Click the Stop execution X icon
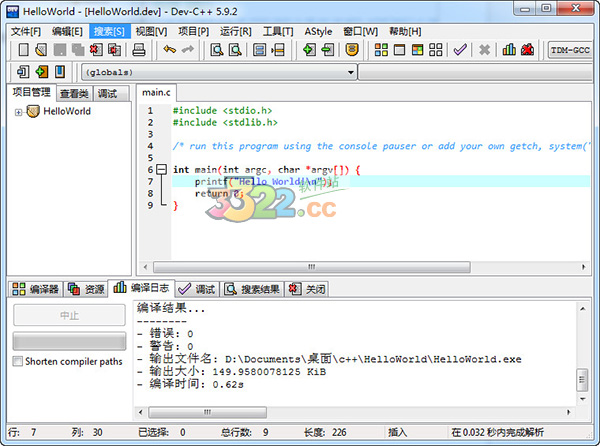Viewport: 600px width, 446px height. pos(484,50)
